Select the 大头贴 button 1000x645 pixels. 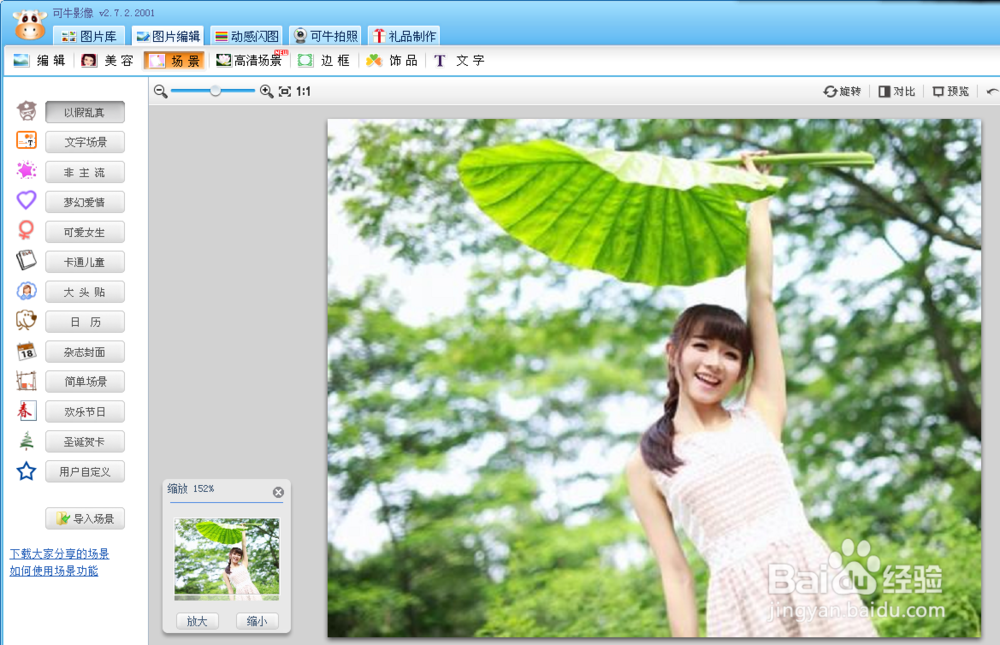(x=85, y=292)
